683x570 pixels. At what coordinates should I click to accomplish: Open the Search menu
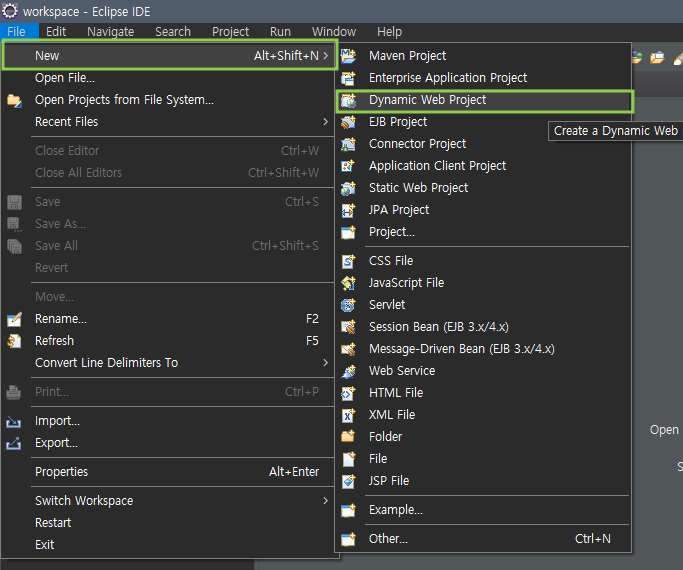(173, 32)
